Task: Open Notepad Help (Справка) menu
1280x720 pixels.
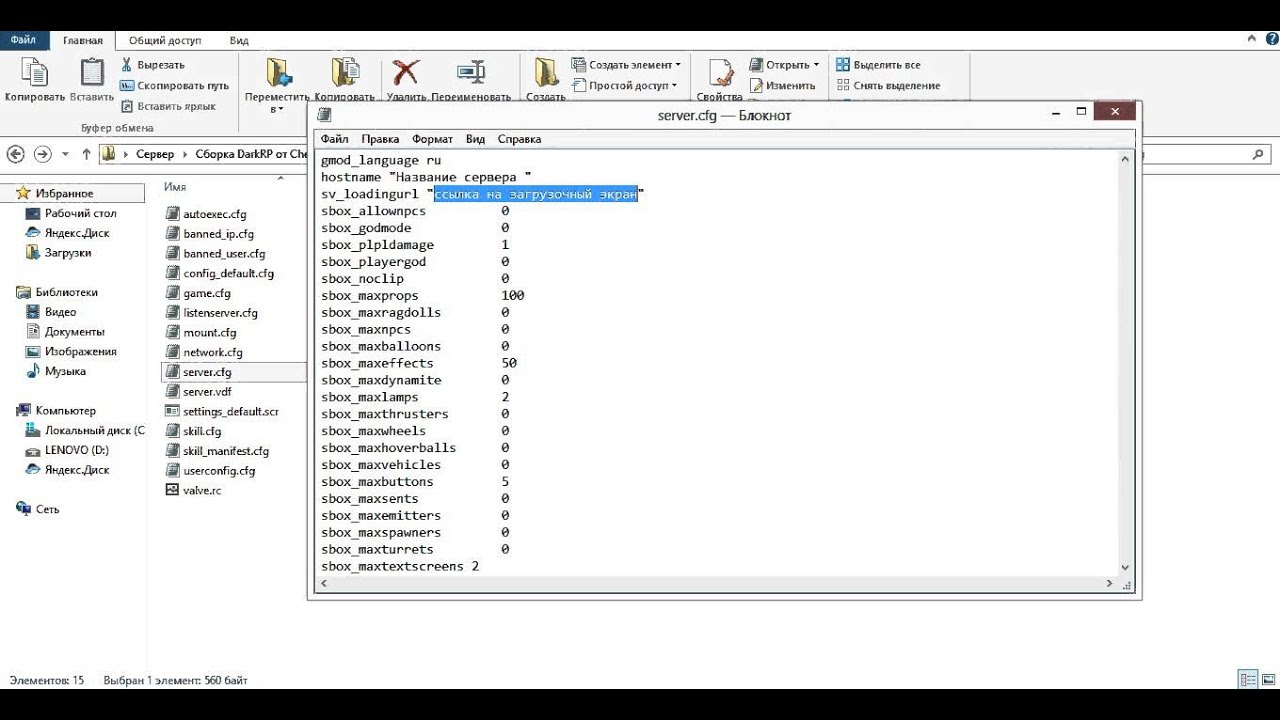Action: click(x=519, y=139)
